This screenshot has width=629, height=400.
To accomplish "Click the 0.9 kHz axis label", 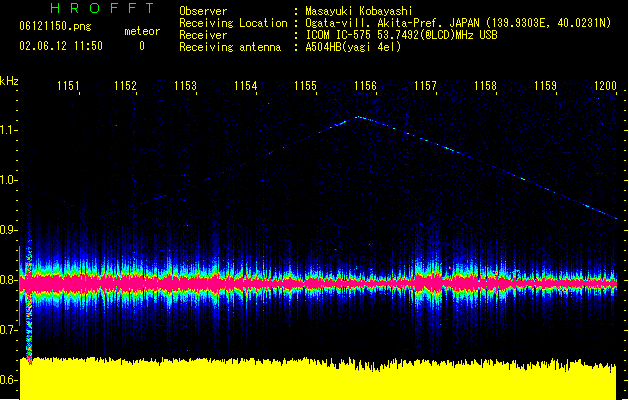I will (x=8, y=230).
